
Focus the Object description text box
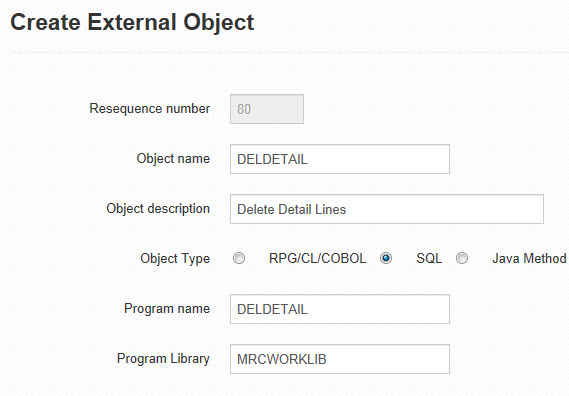point(387,209)
